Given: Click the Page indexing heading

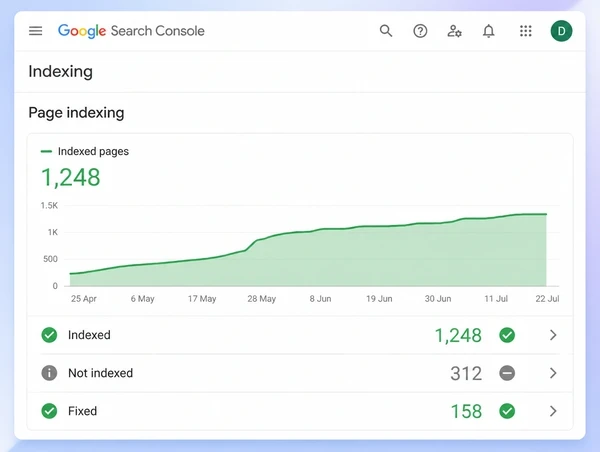Looking at the screenshot, I should point(77,113).
